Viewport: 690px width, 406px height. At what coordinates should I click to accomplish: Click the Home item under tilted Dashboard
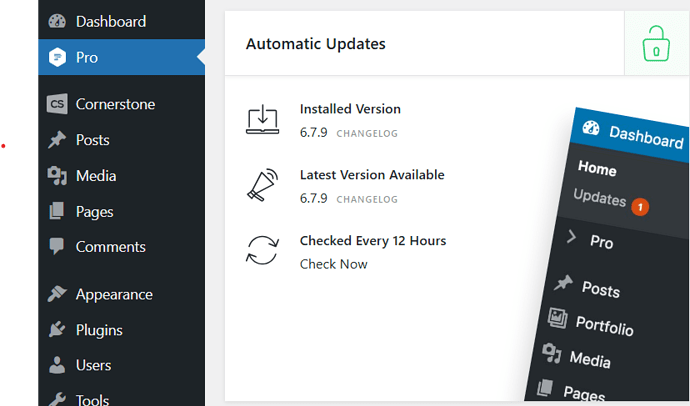(597, 169)
